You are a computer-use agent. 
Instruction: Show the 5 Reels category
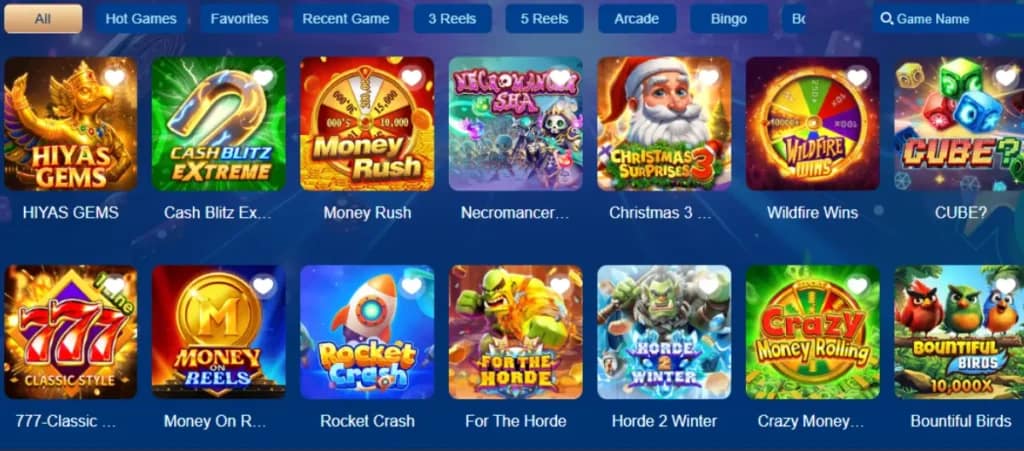pos(545,19)
